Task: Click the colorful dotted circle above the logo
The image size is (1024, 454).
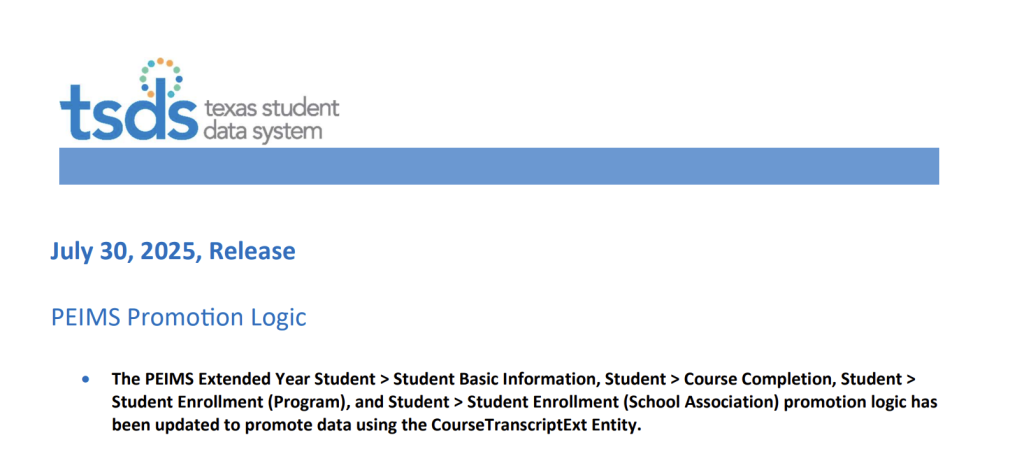Action: (161, 78)
